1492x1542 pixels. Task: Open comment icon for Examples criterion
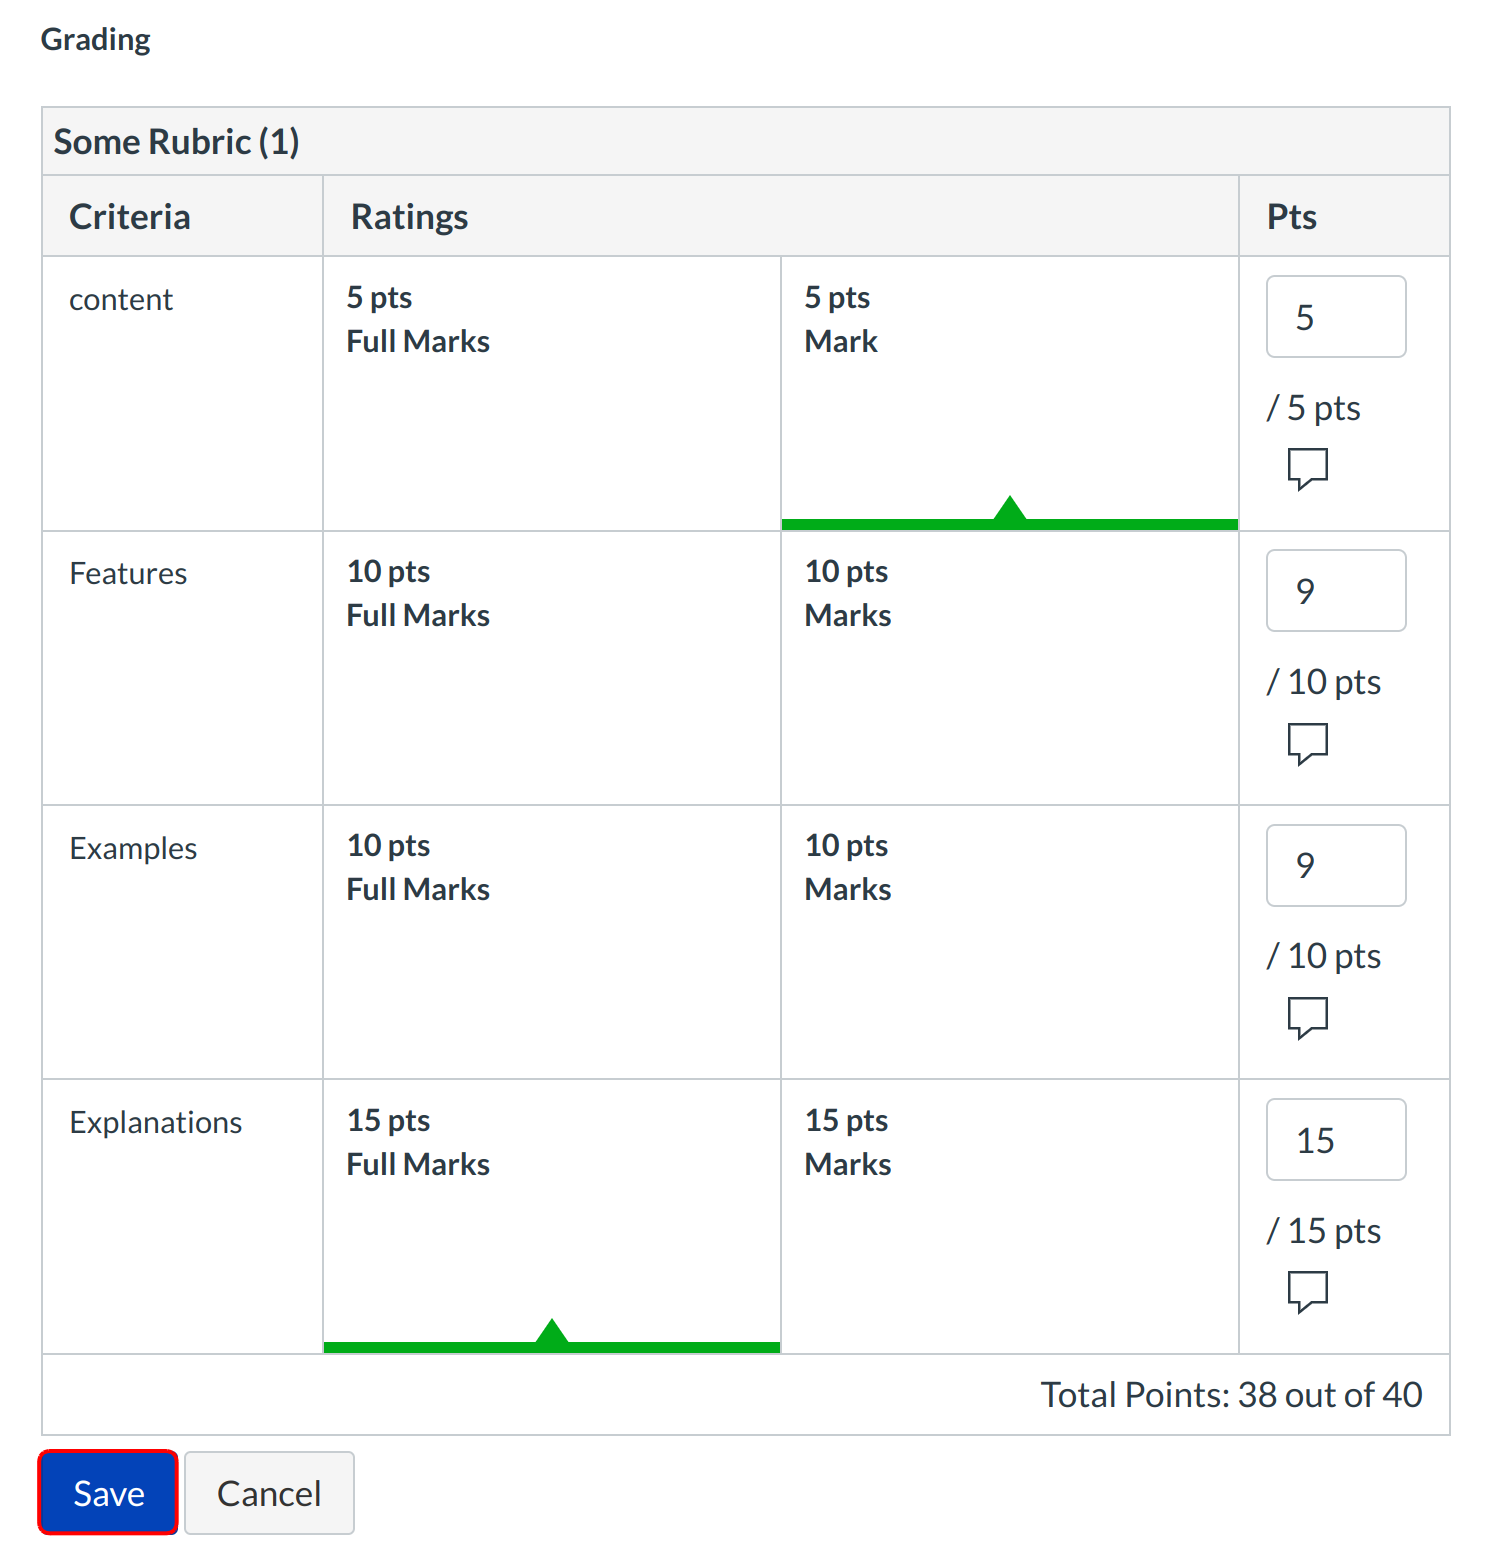pyautogui.click(x=1307, y=1017)
